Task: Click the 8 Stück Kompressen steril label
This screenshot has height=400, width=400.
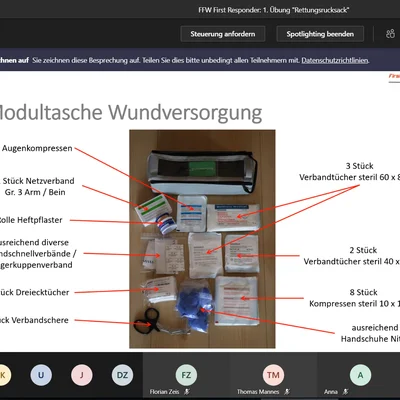Action: point(354,298)
